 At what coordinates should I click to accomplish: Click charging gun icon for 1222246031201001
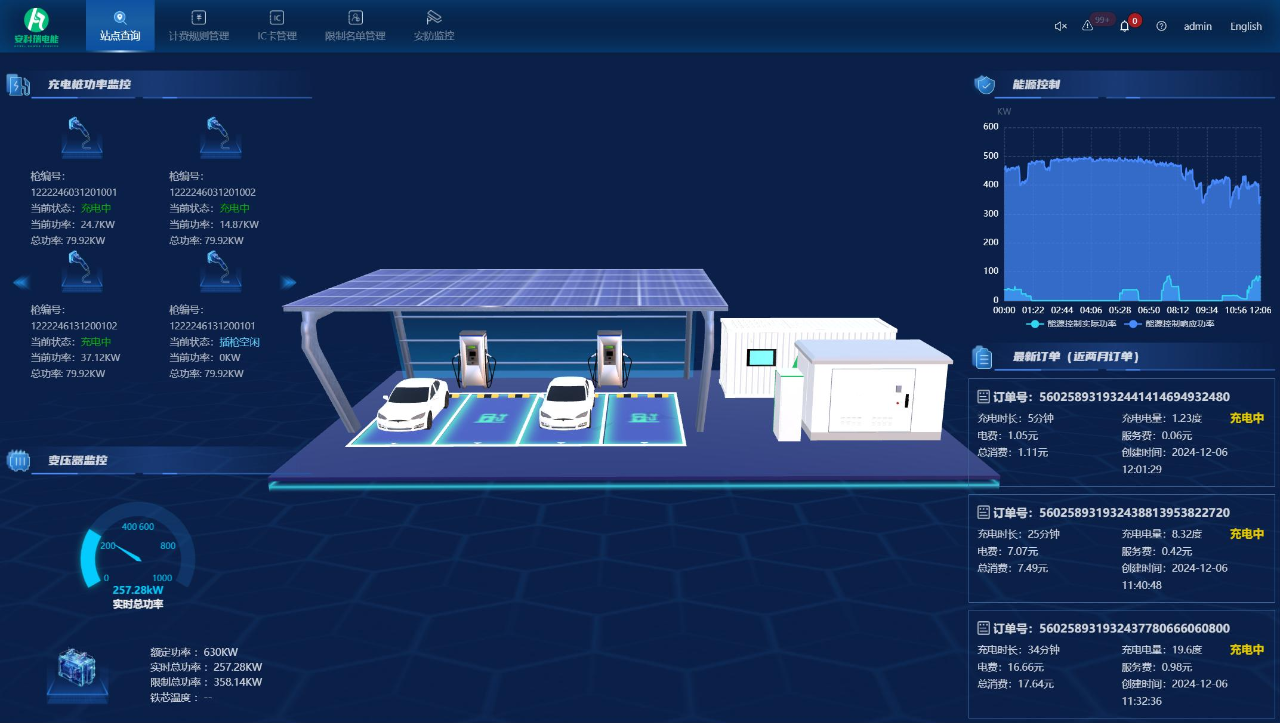pyautogui.click(x=81, y=137)
